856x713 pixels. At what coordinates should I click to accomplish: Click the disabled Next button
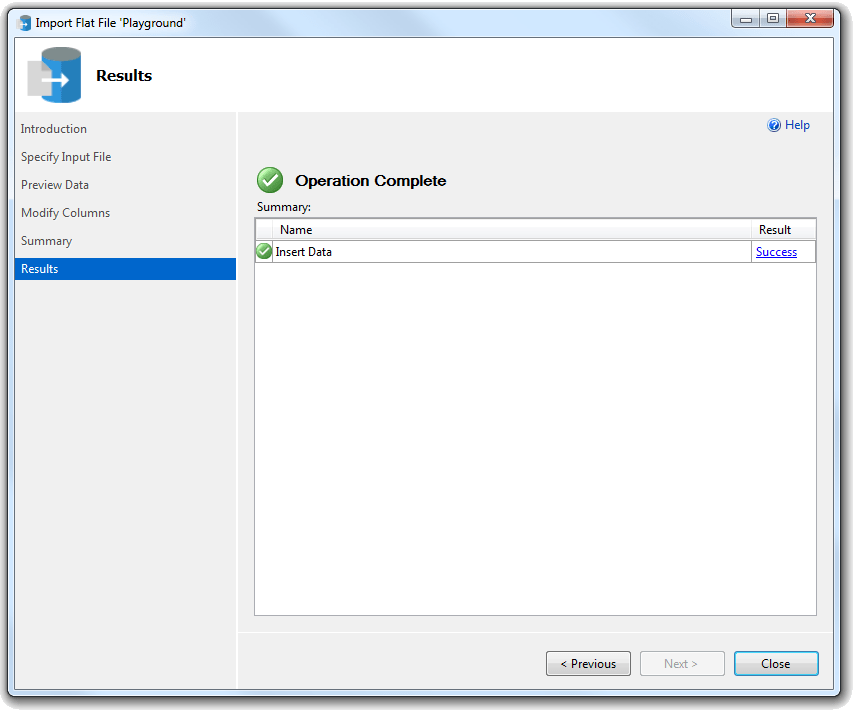(x=682, y=663)
